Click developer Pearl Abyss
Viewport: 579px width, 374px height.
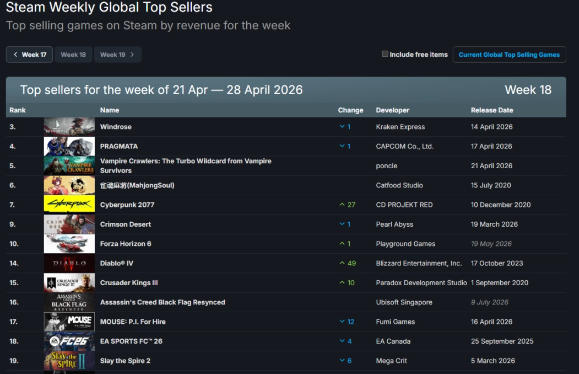(394, 224)
